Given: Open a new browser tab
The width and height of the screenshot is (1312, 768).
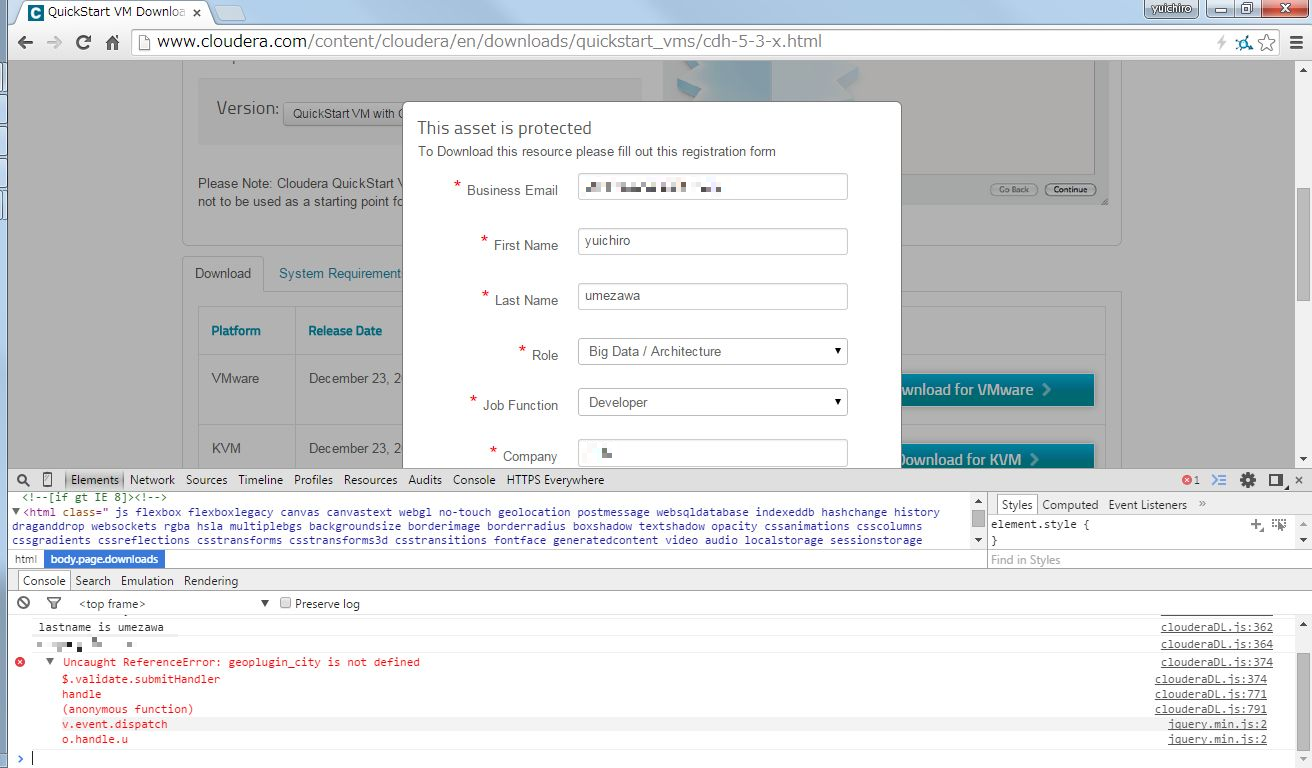Looking at the screenshot, I should click(230, 13).
